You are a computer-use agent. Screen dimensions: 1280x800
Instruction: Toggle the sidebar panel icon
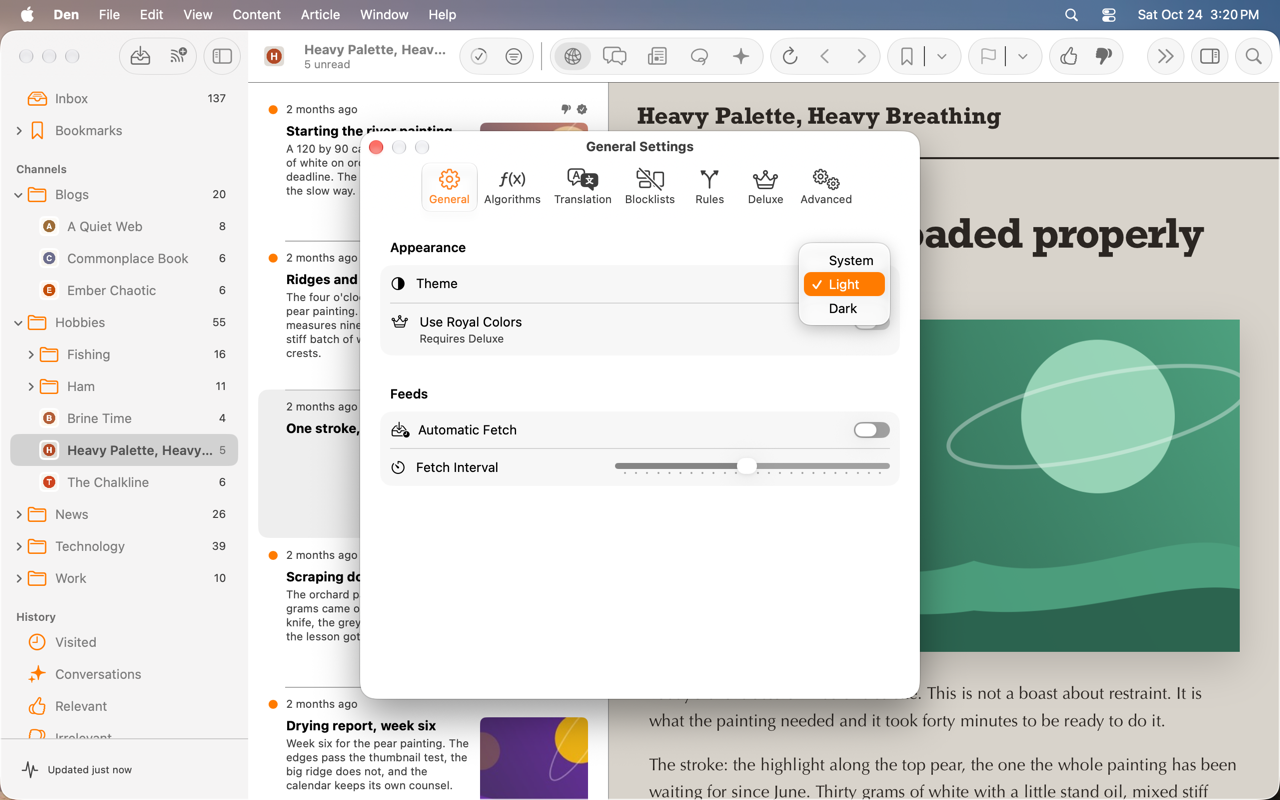point(222,57)
